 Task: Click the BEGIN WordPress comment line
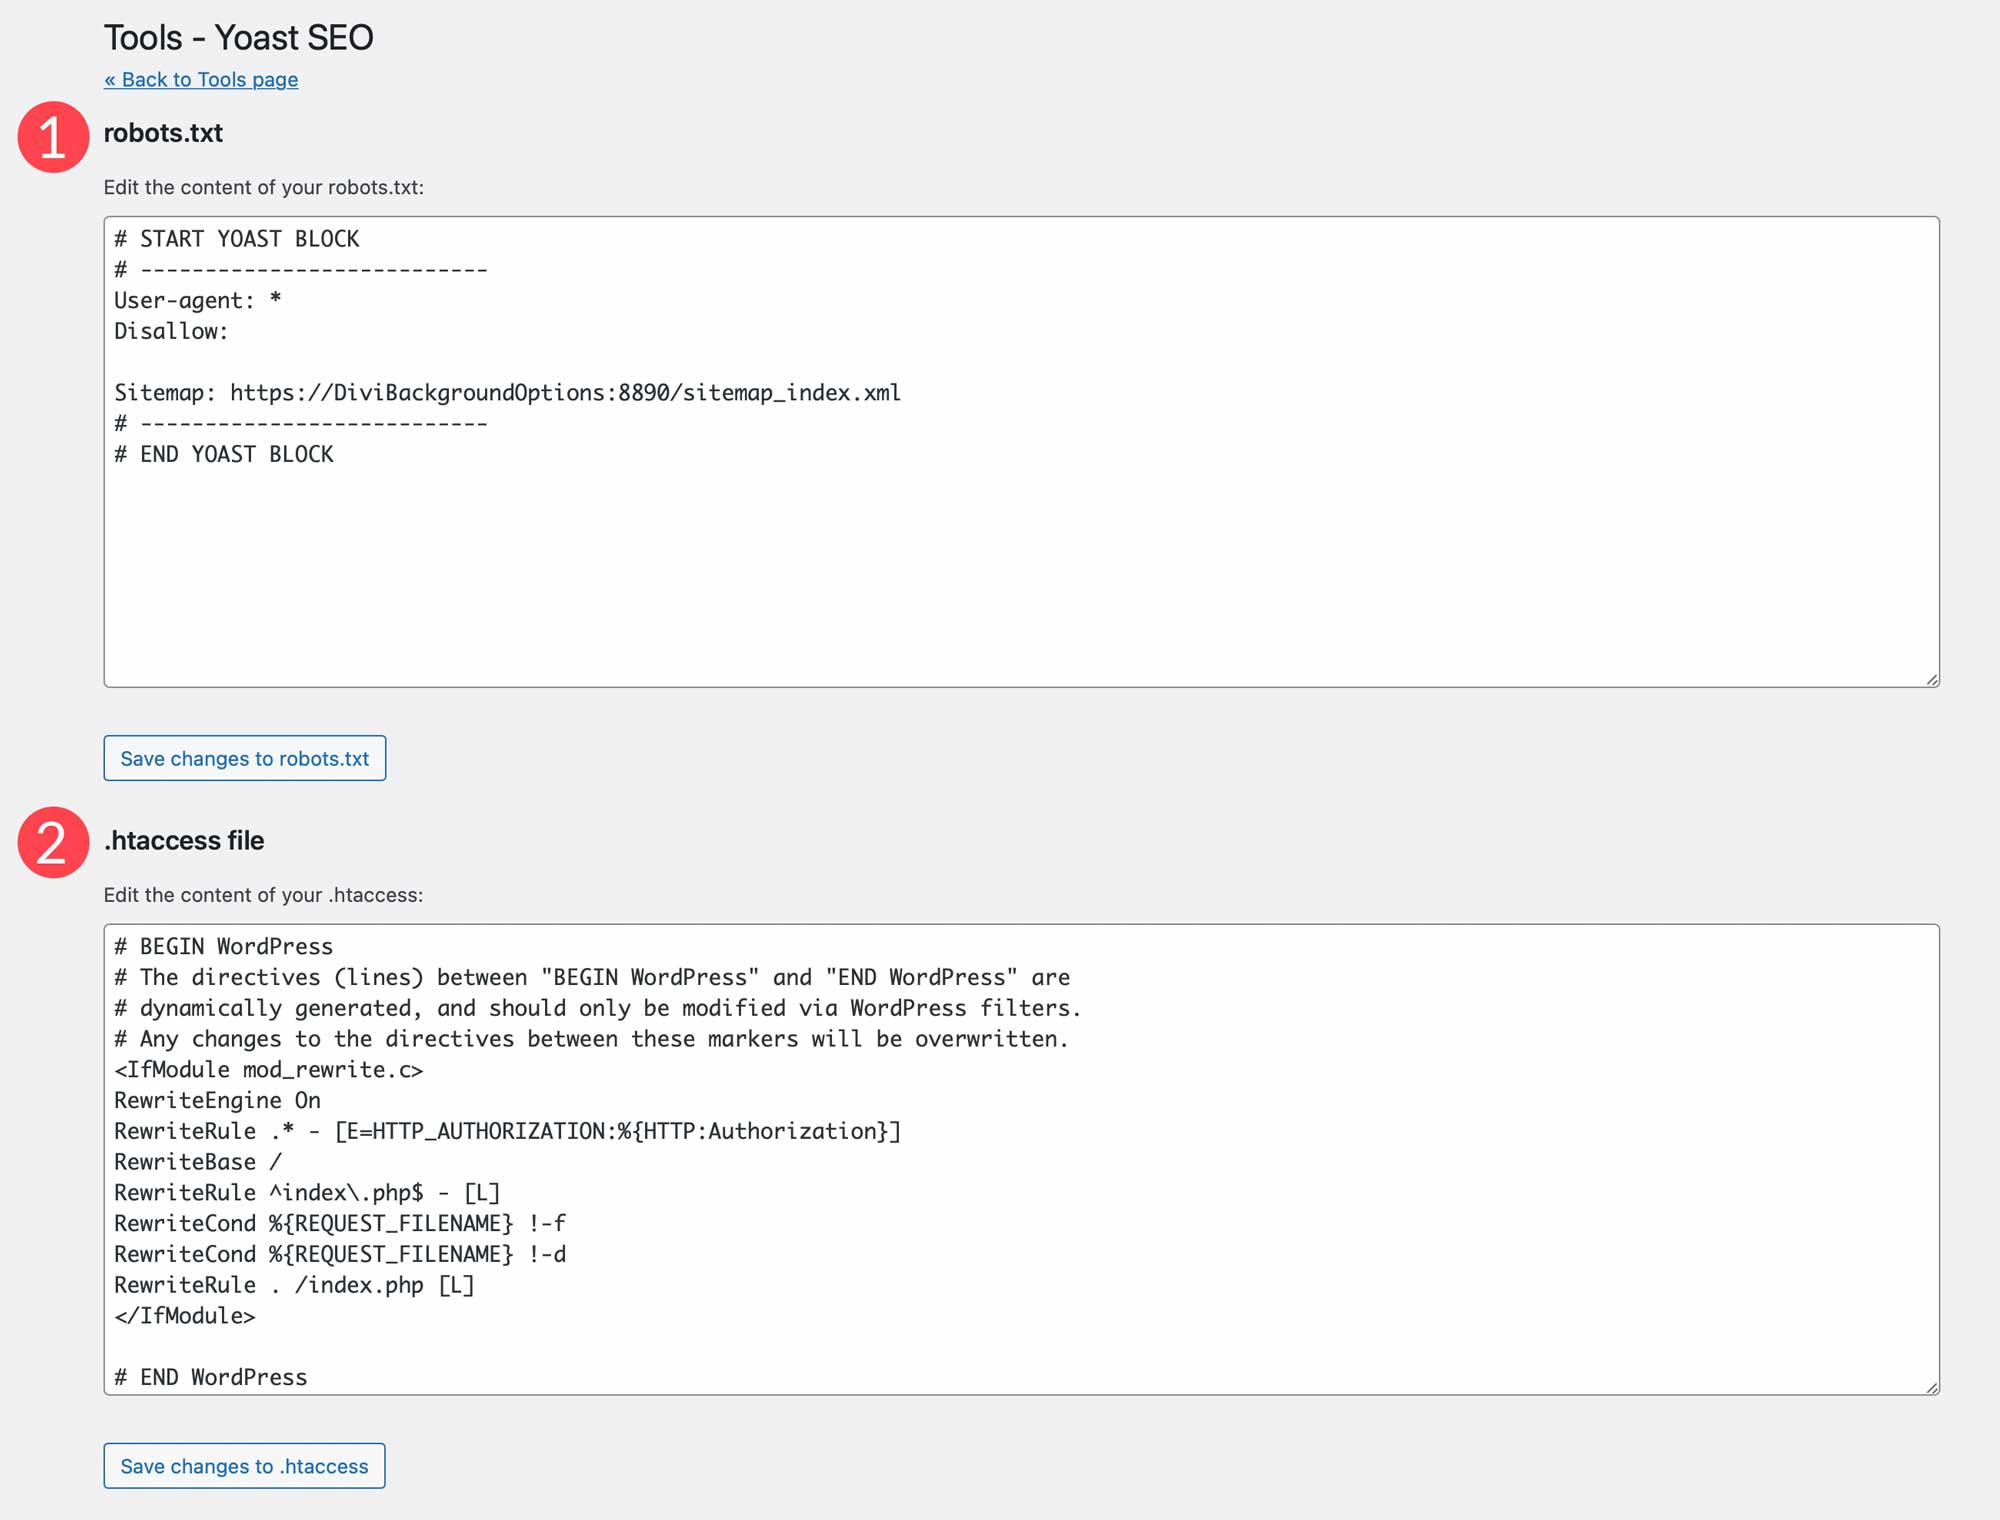pos(223,946)
